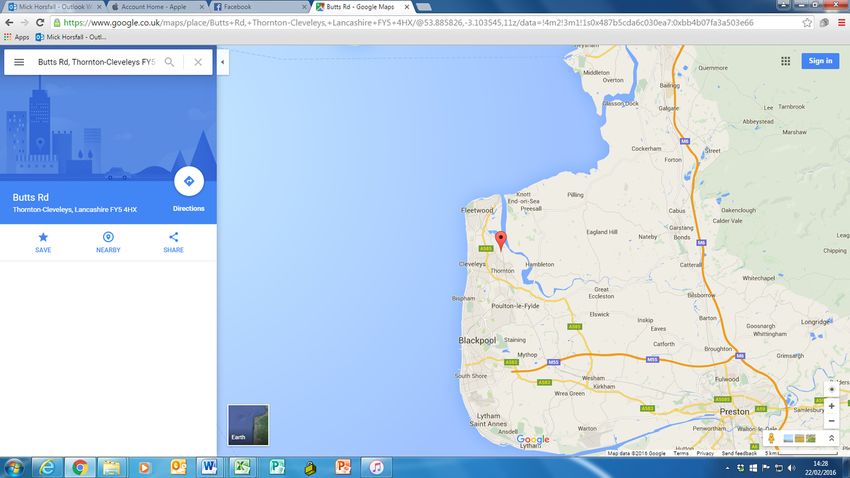Click the Fleetwood map label
Image resolution: width=850 pixels, height=478 pixels.
(x=477, y=210)
